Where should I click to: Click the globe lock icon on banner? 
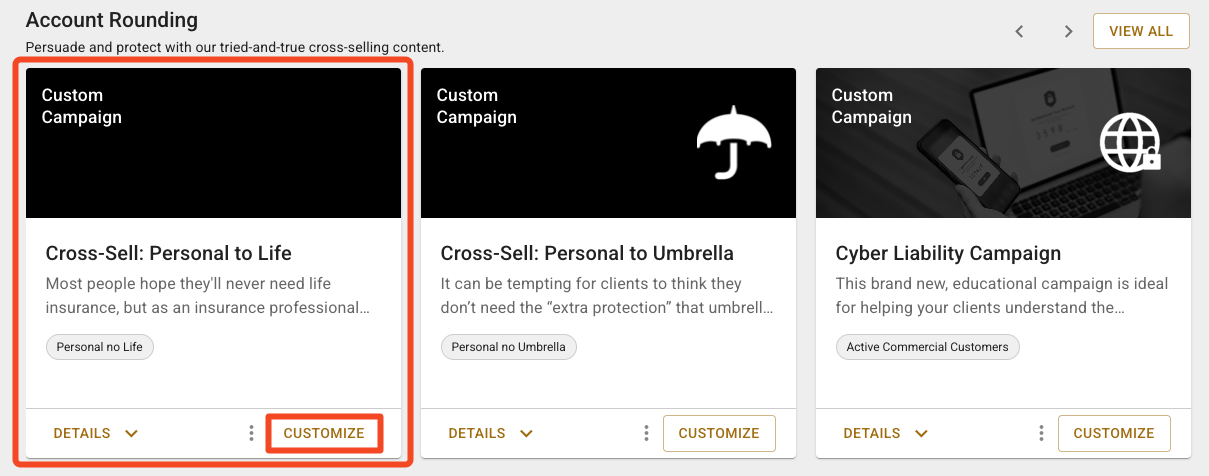coord(1129,142)
